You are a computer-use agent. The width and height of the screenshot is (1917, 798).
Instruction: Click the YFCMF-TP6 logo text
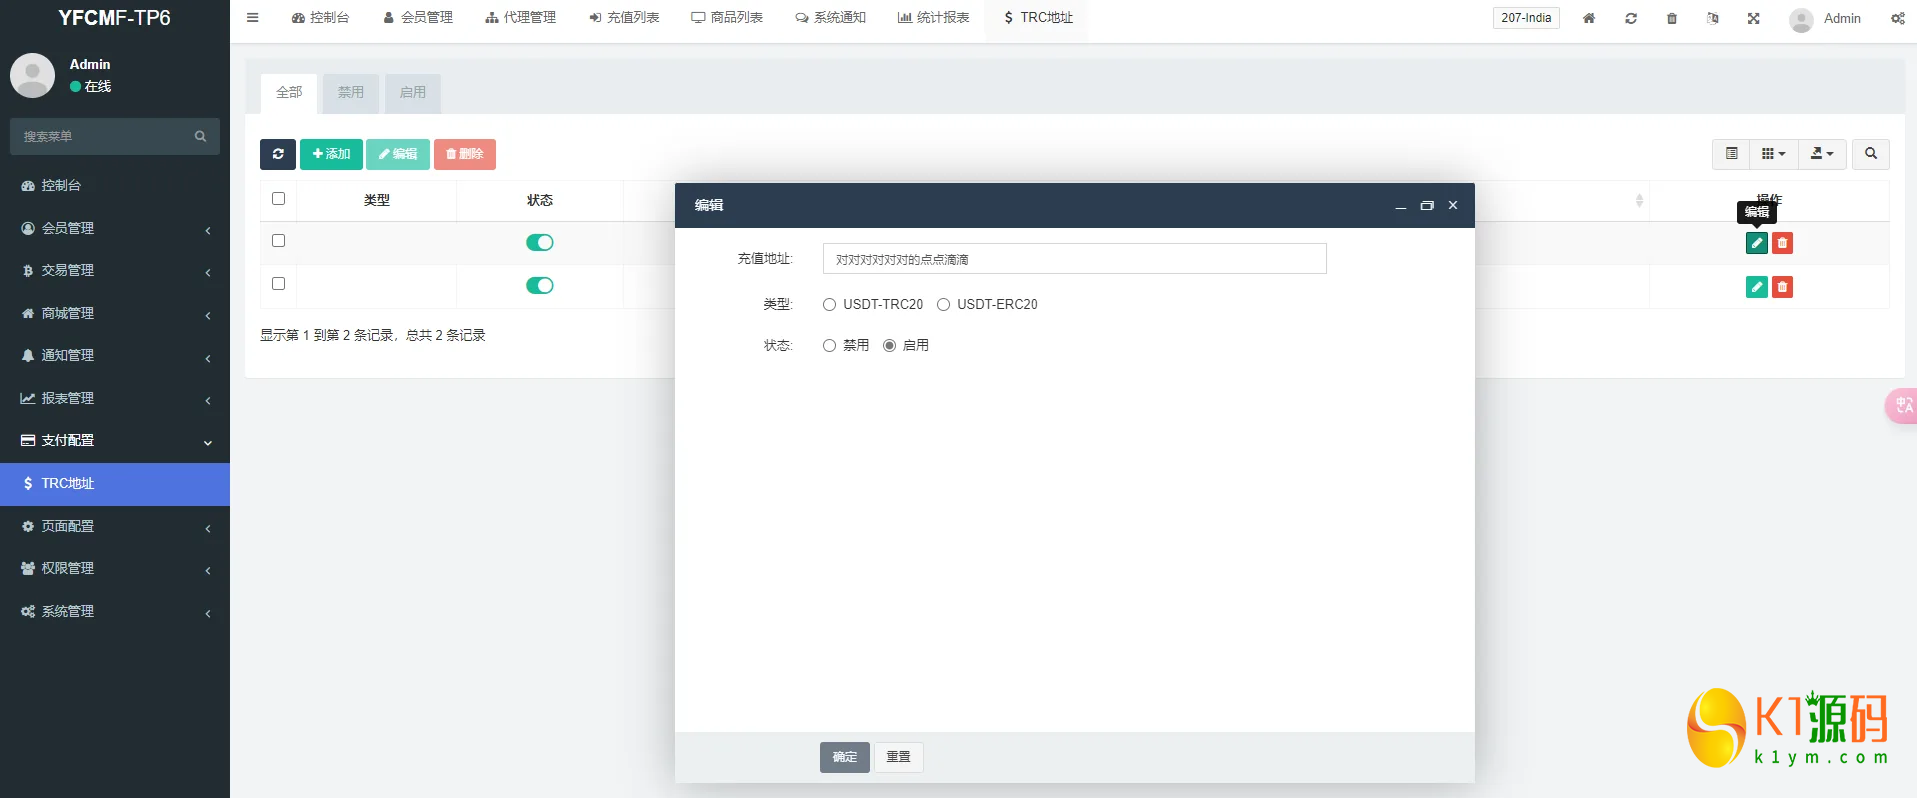click(114, 18)
